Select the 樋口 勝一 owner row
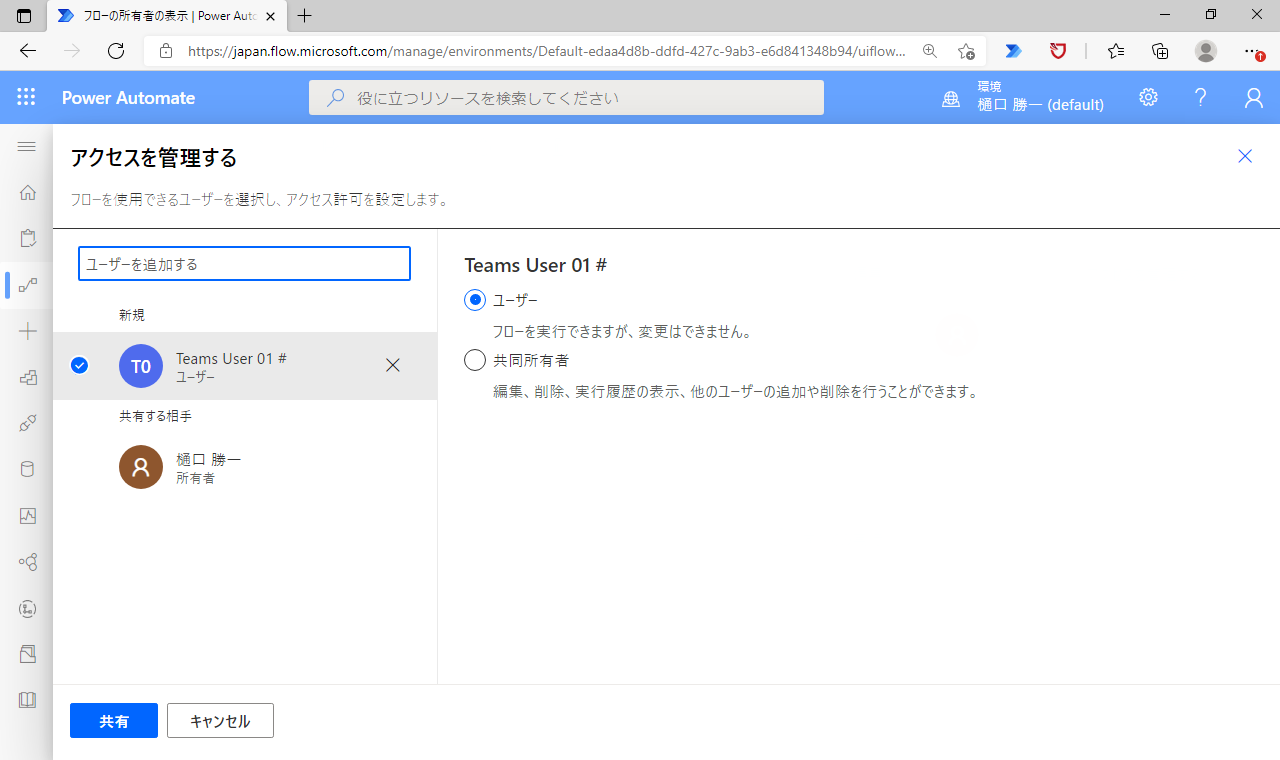The height and width of the screenshot is (760, 1280). click(245, 467)
